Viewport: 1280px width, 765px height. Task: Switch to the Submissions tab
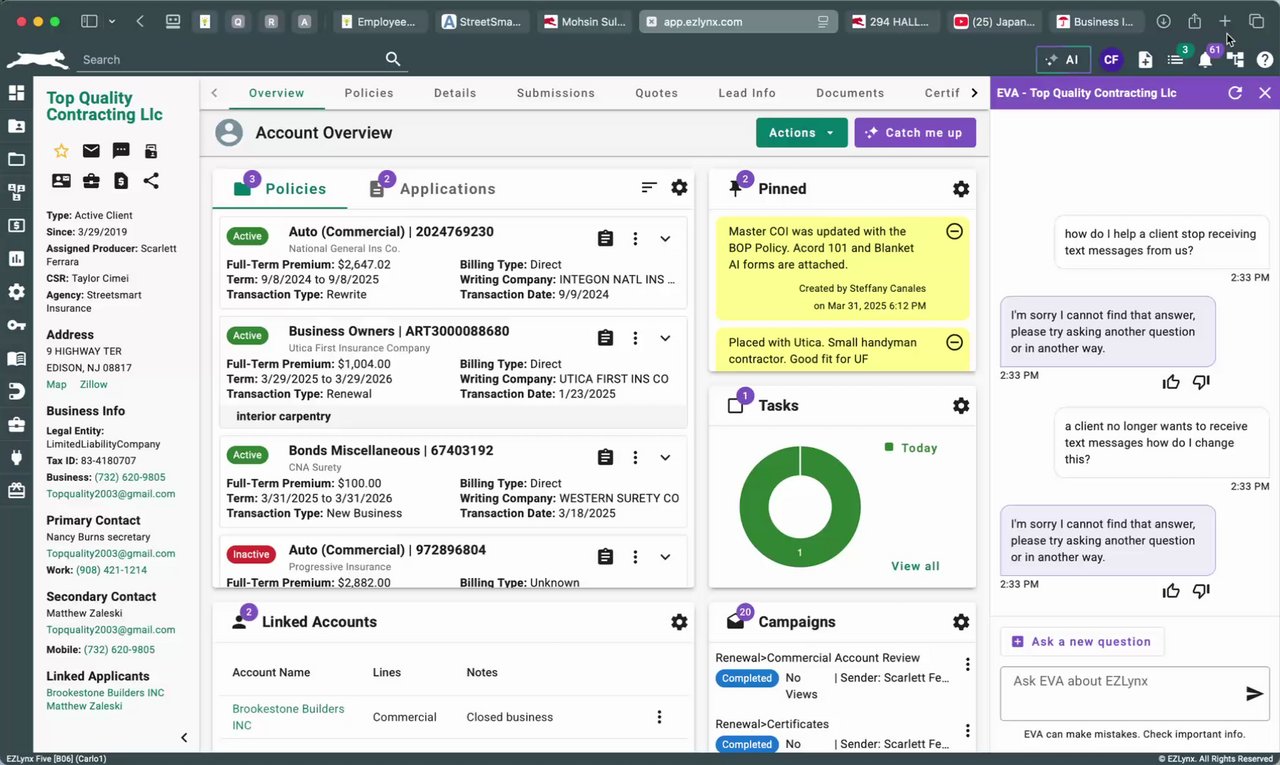pyautogui.click(x=556, y=93)
